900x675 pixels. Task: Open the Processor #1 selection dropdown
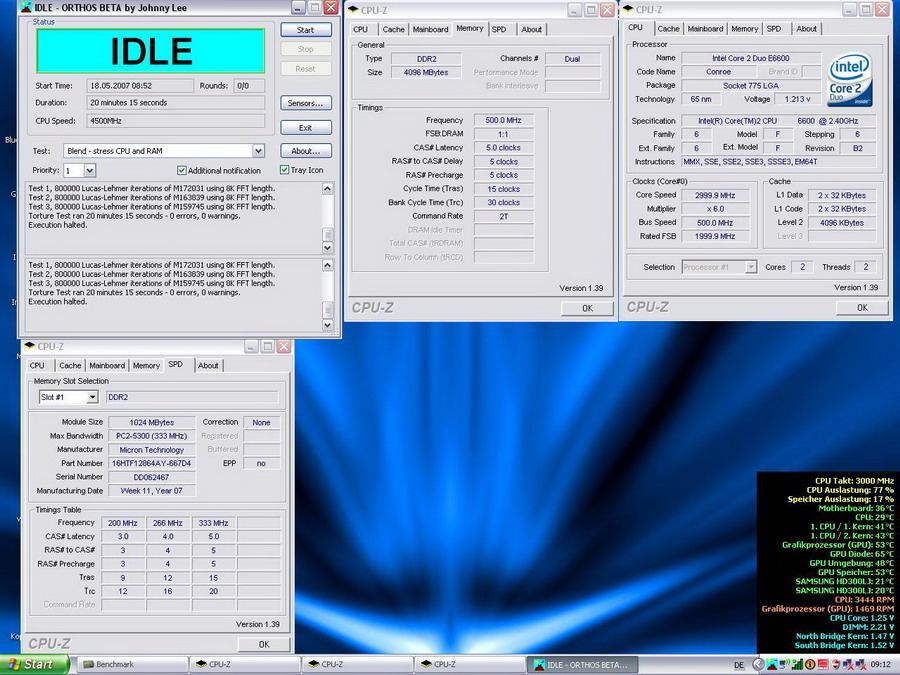point(751,267)
